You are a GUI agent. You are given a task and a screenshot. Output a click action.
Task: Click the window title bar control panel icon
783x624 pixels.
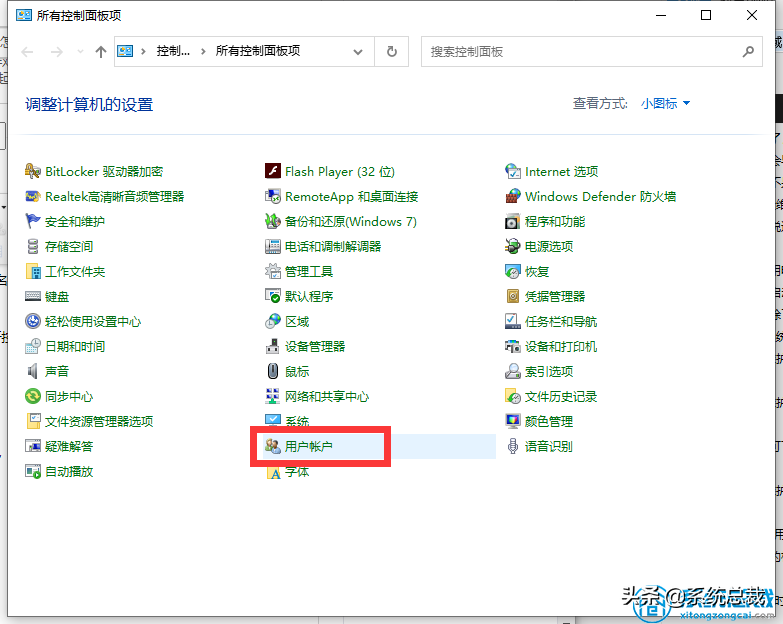(23, 15)
